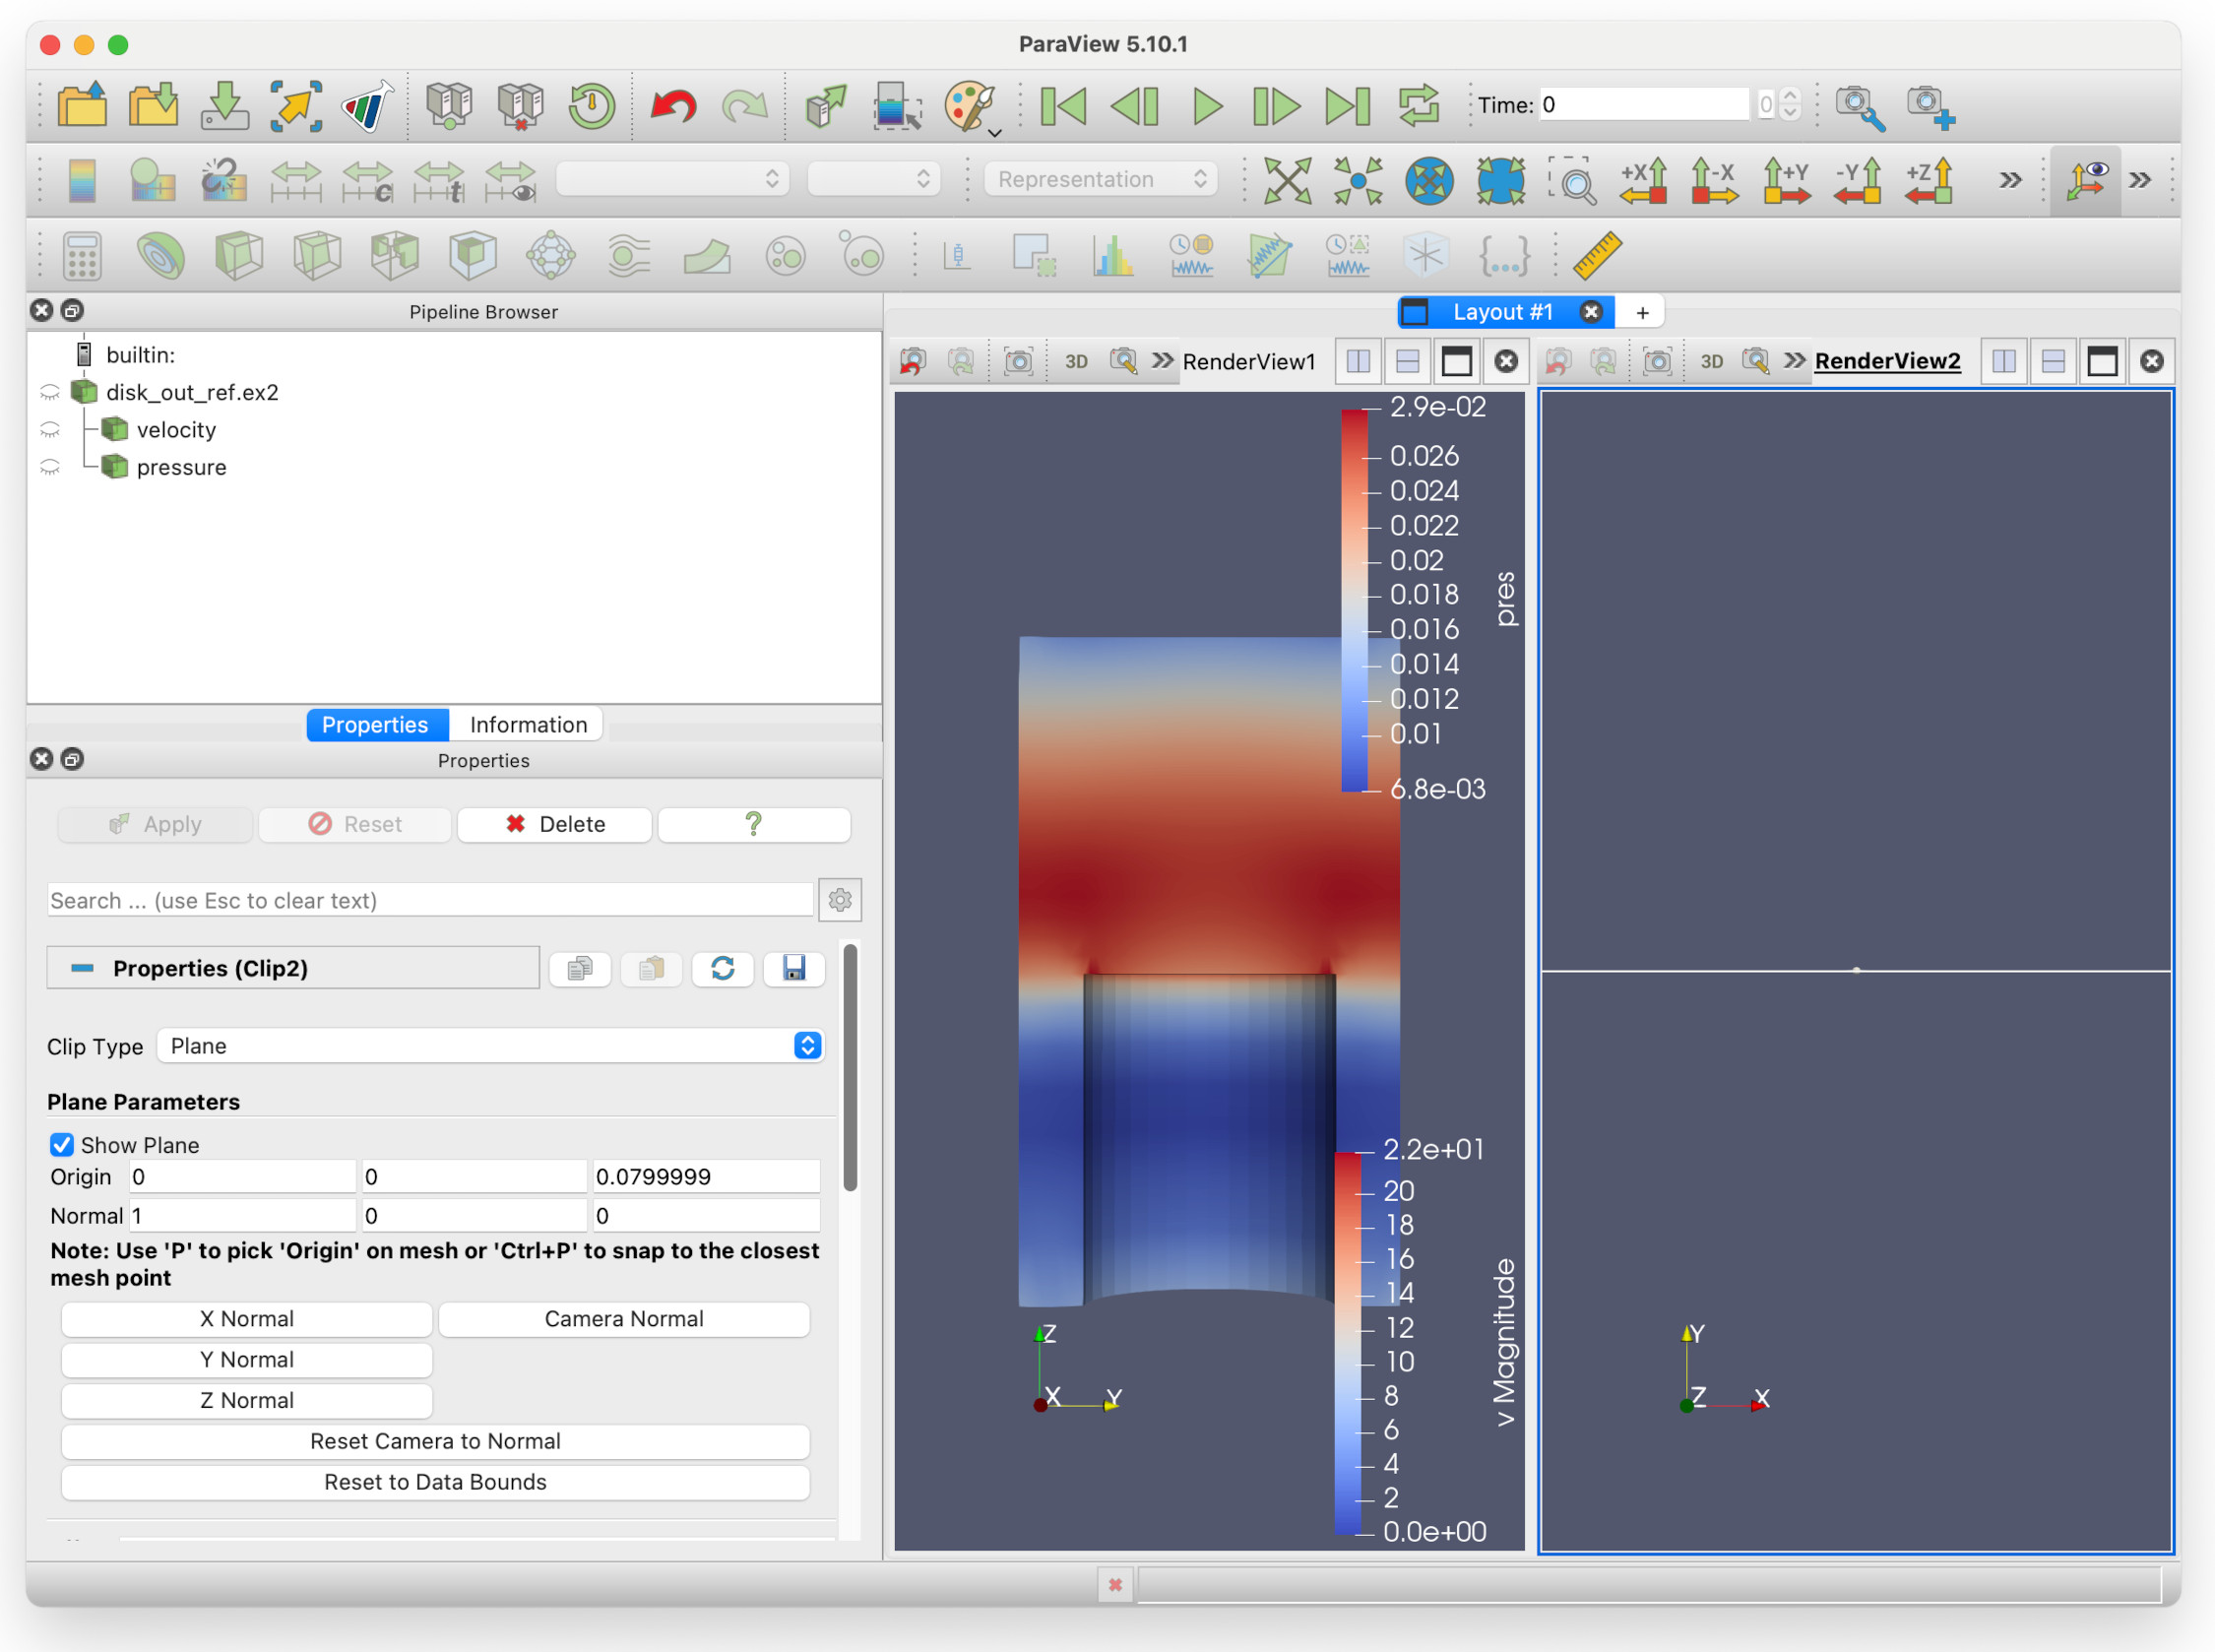
Task: Jump to last frame
Action: (x=1347, y=105)
